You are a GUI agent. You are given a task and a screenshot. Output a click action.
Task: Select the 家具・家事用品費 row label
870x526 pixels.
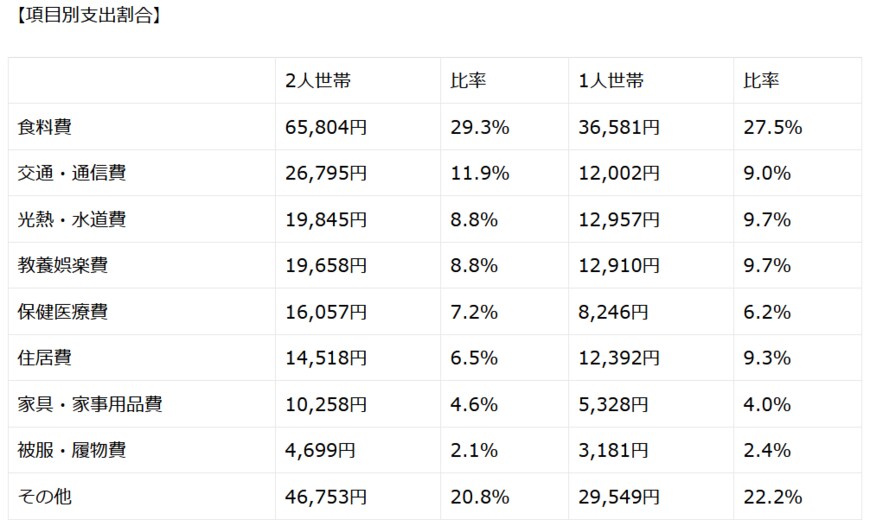(x=90, y=404)
